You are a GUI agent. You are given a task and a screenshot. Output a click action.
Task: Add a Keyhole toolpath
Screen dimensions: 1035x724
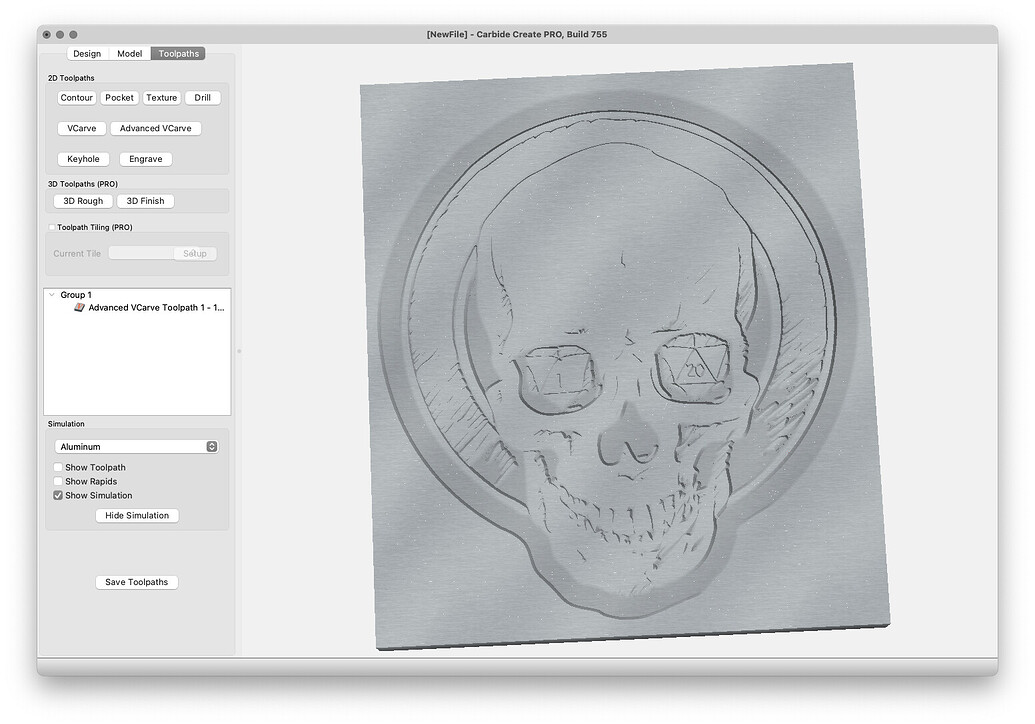[83, 159]
